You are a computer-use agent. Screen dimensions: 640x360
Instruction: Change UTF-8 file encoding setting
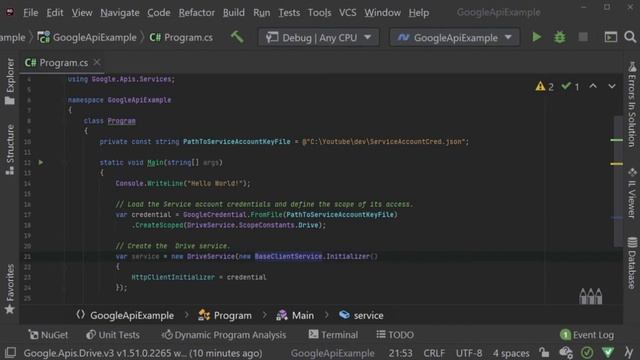tap(469, 353)
